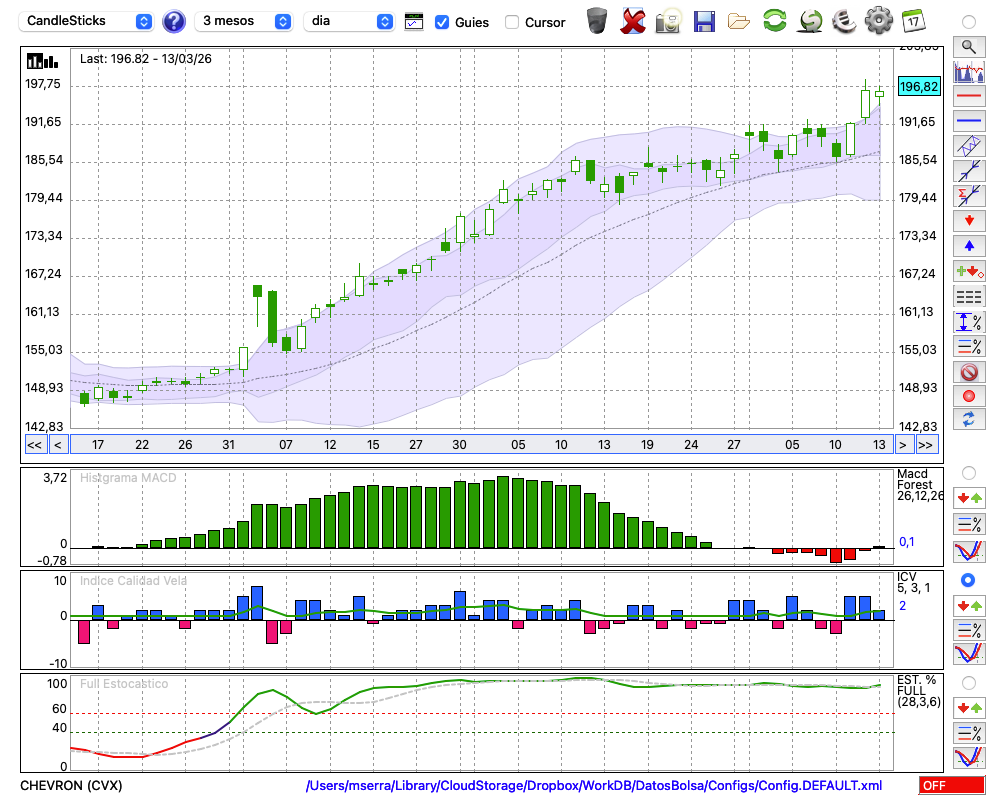Screen dimensions: 1000x800
Task: Click the green refresh arrows toolbar icon
Action: [774, 21]
